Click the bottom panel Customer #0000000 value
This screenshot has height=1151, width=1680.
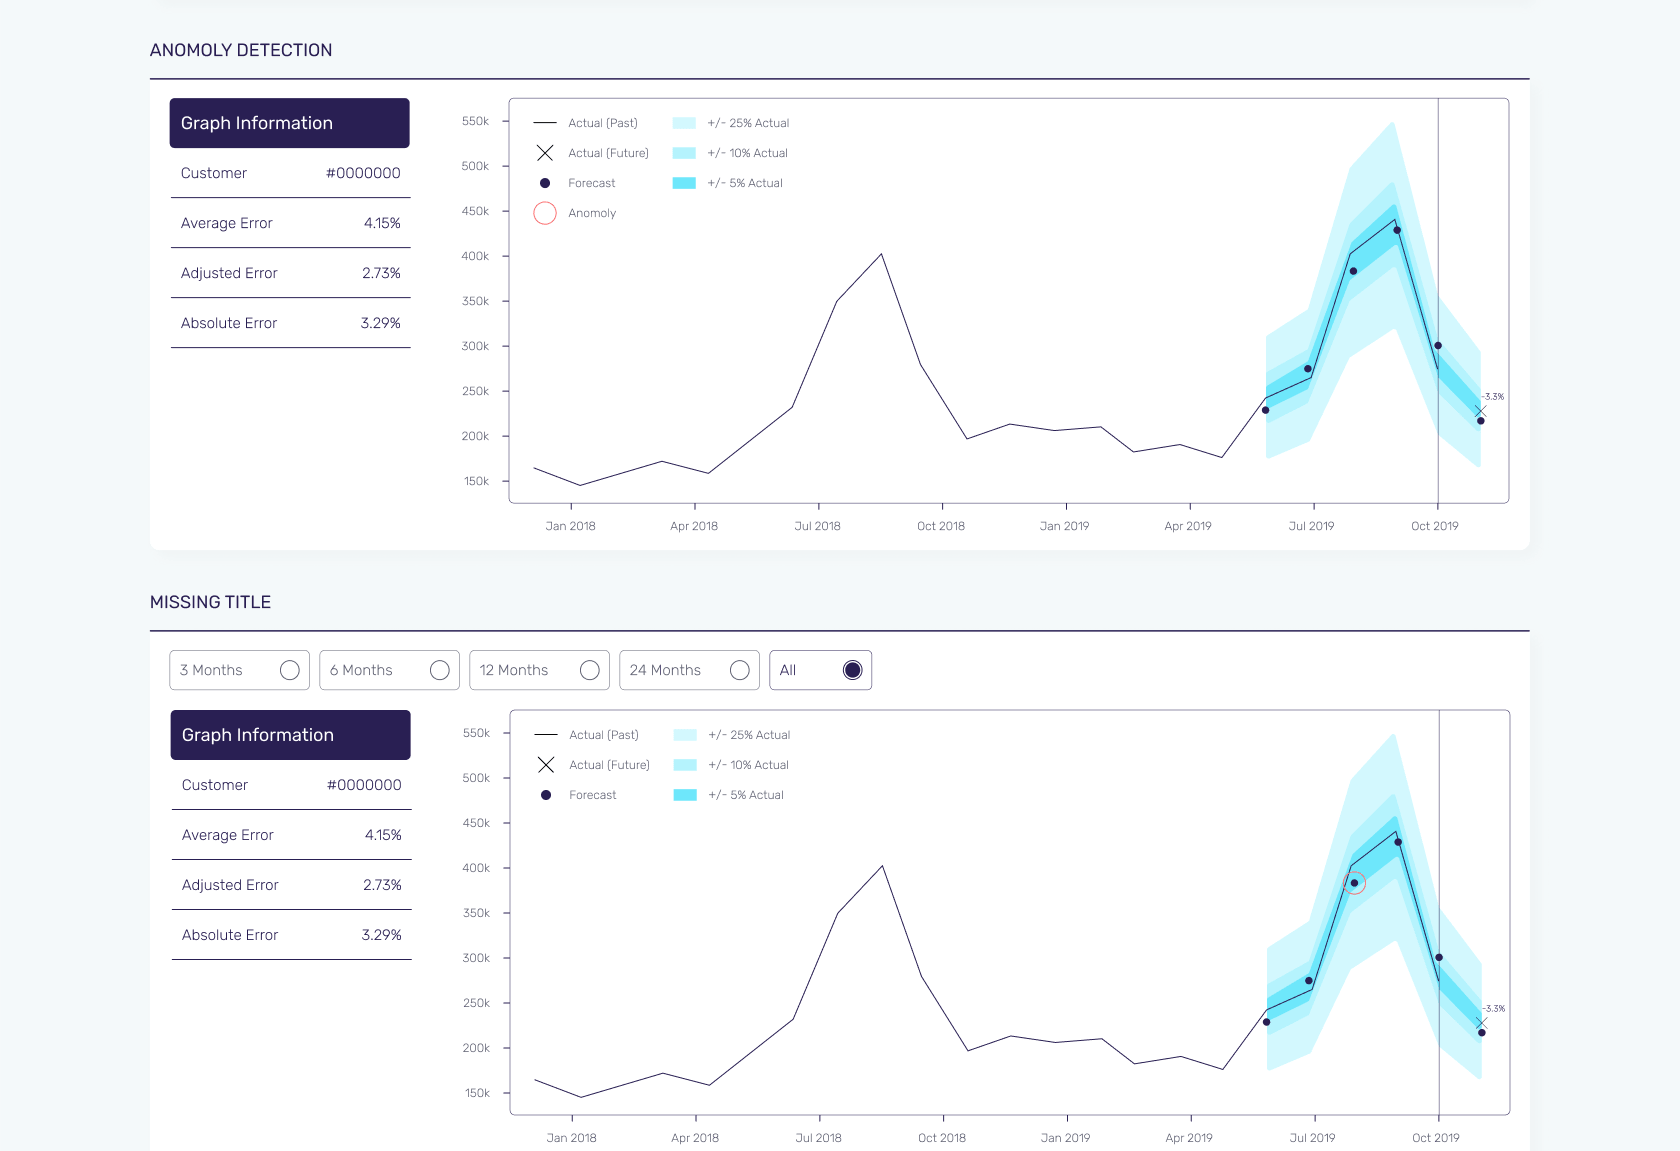tap(364, 785)
